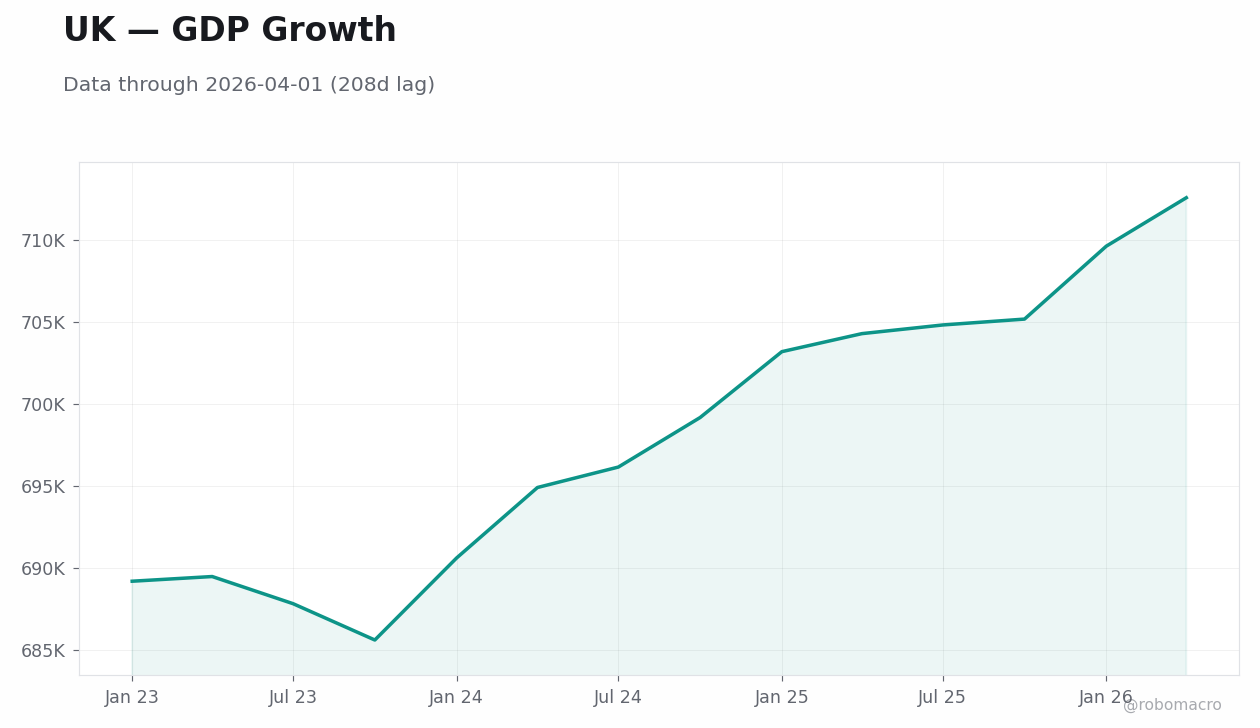The width and height of the screenshot is (1260, 728).
Task: Click the 685K y-axis label
Action: pos(43,651)
